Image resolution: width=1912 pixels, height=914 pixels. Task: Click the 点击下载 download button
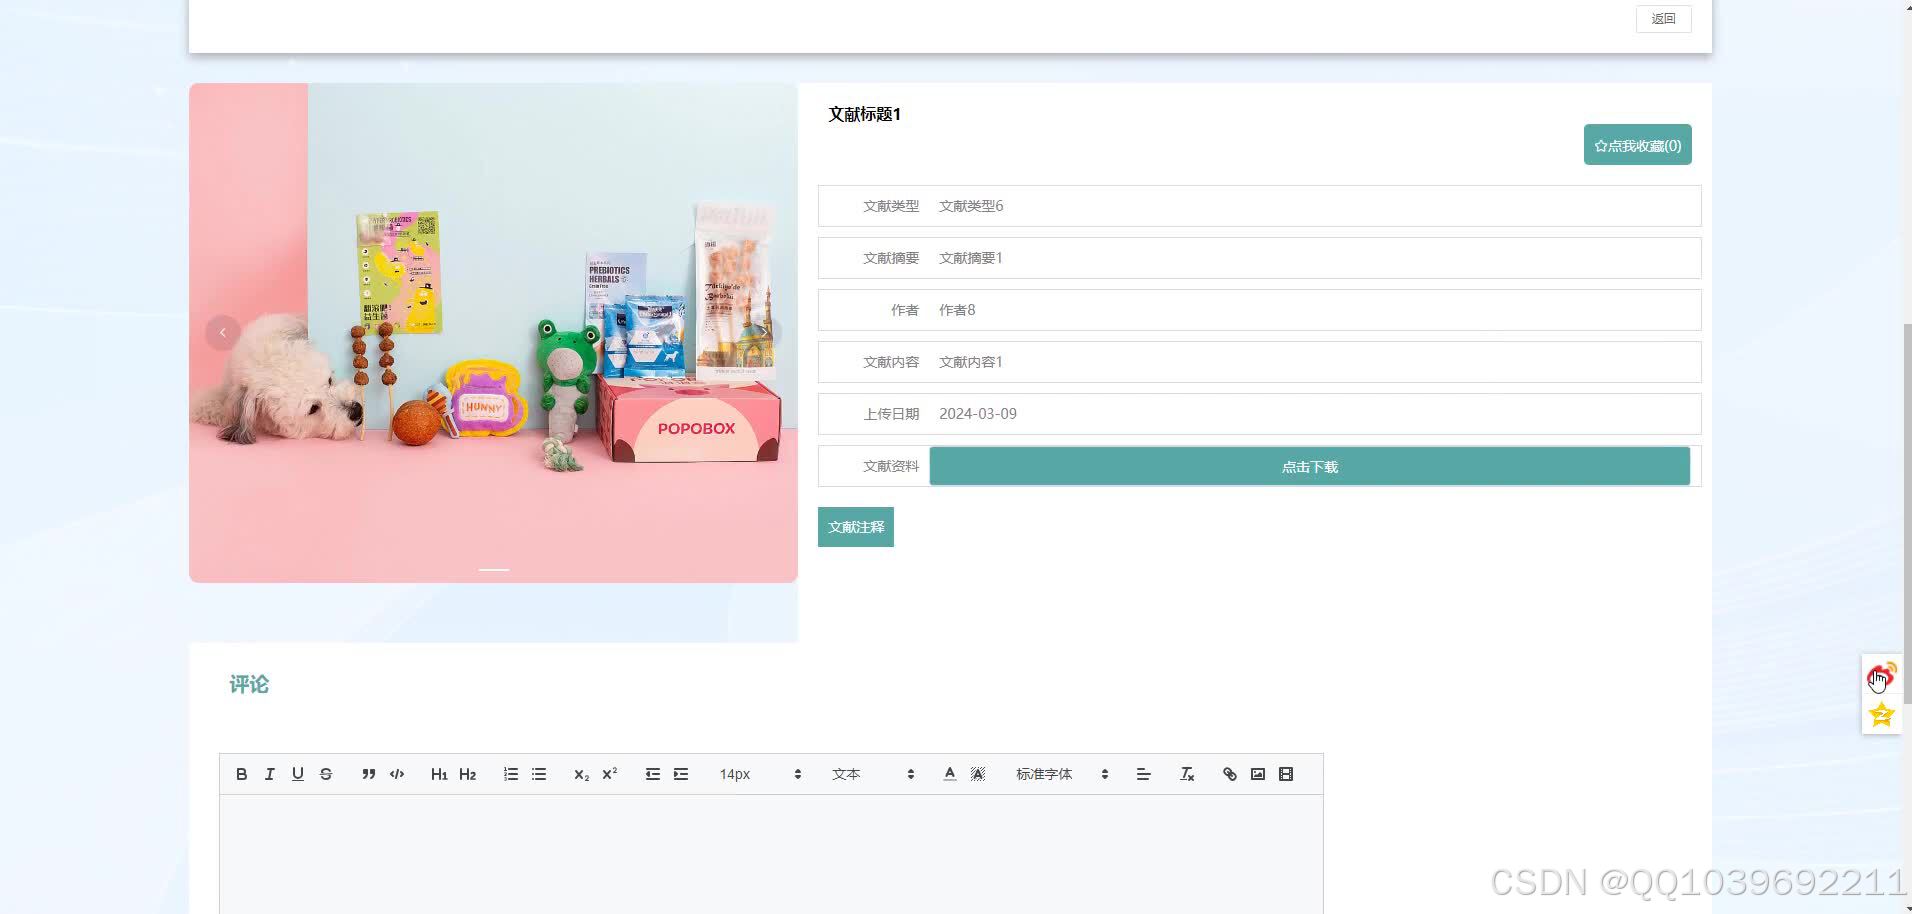point(1309,467)
